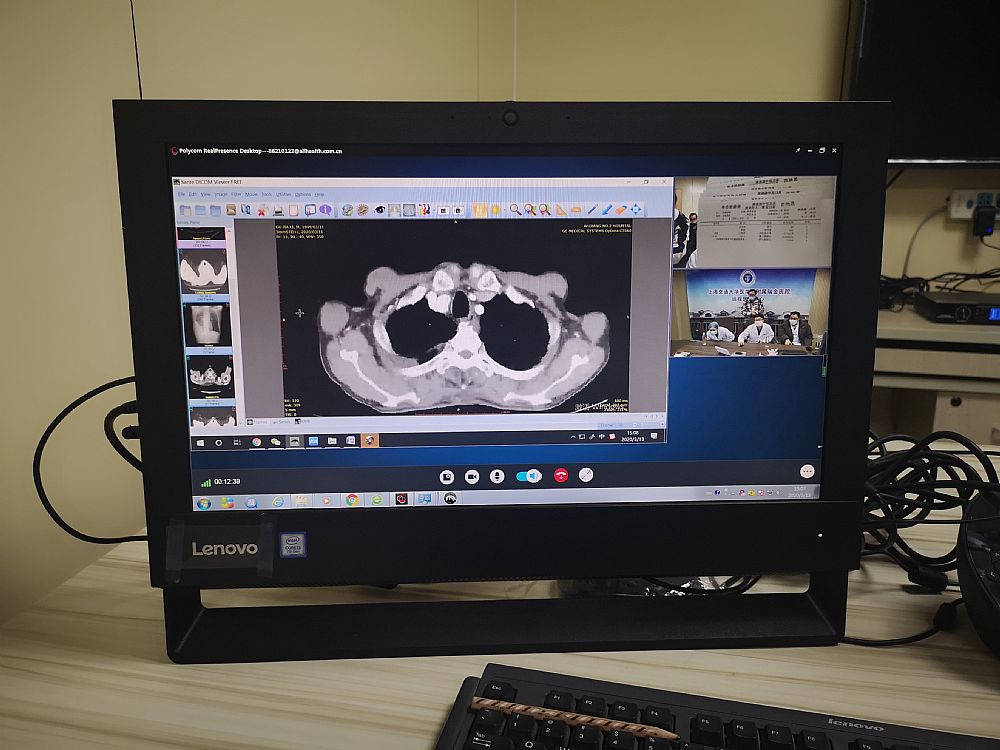Viewport: 1000px width, 750px height.
Task: Click the gear settings icon in toolbar
Action: [363, 209]
